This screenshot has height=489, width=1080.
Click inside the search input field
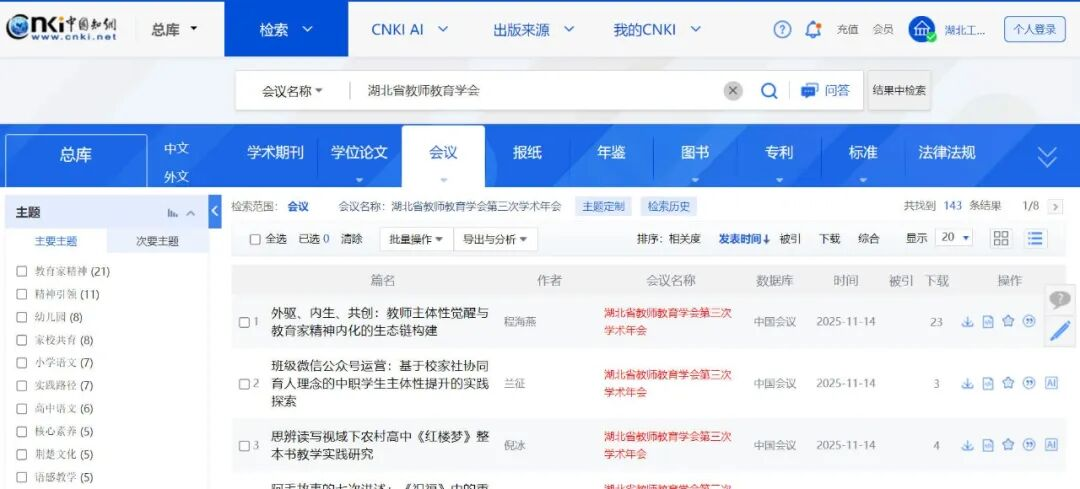537,90
